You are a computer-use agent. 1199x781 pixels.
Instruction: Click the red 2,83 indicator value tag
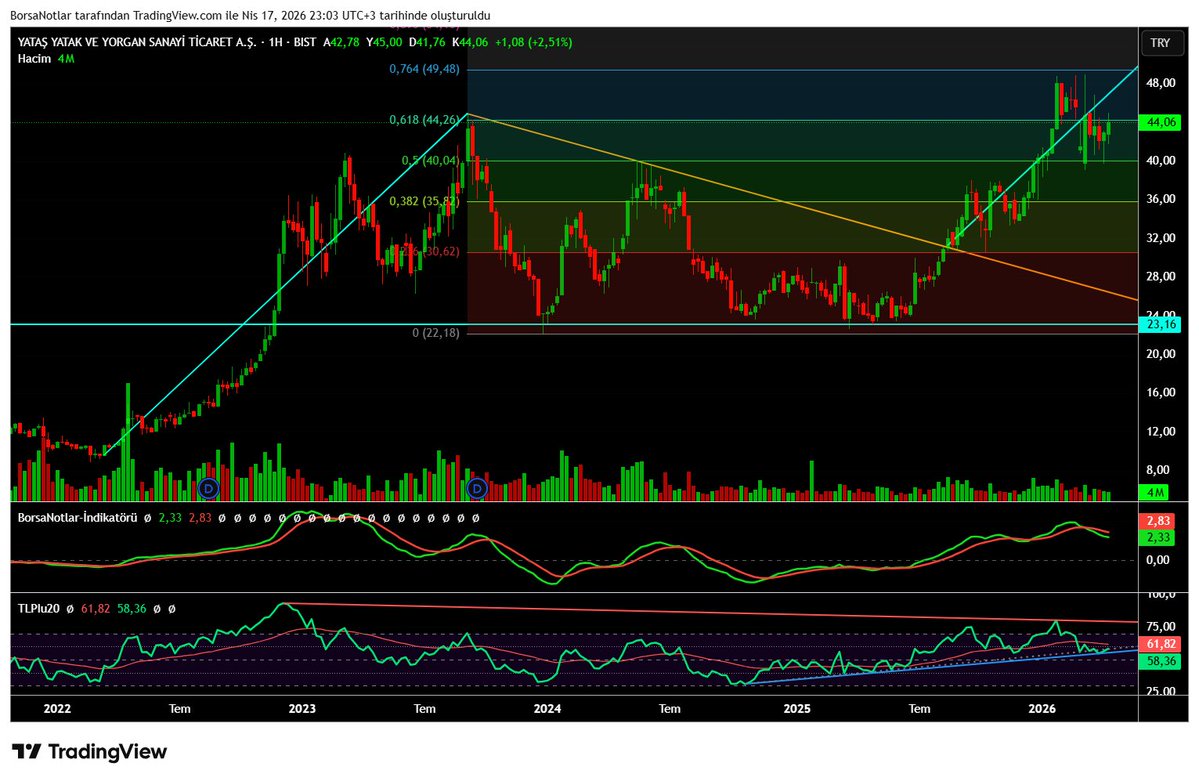coord(1158,521)
